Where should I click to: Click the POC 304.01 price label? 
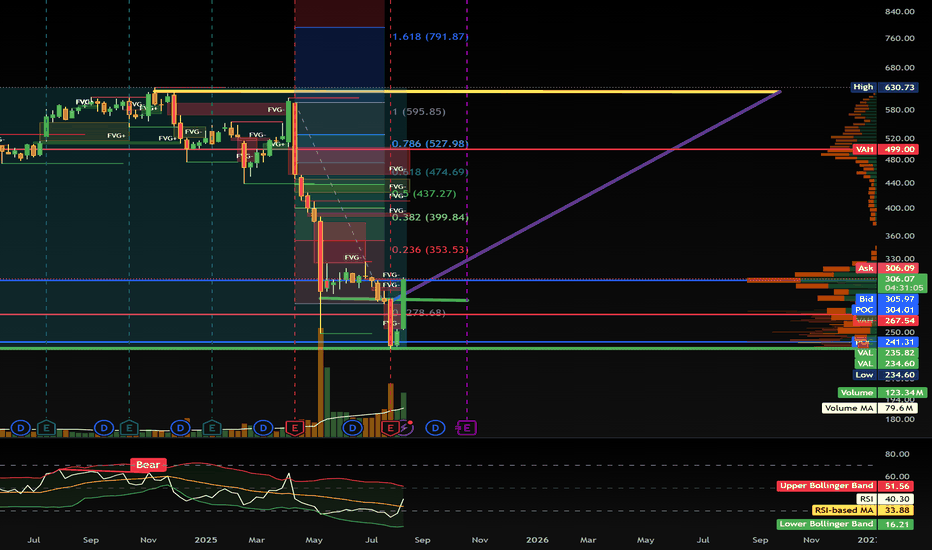click(886, 310)
